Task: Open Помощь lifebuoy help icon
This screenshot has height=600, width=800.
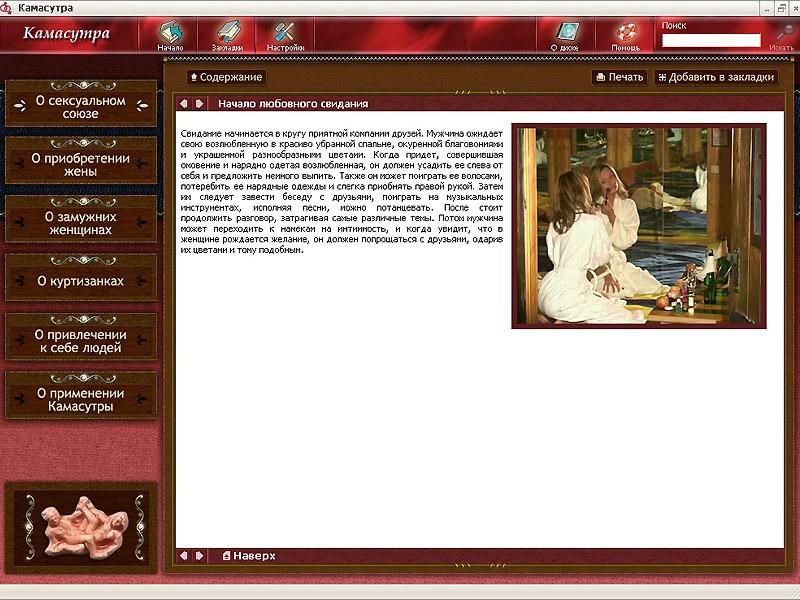Action: 626,33
